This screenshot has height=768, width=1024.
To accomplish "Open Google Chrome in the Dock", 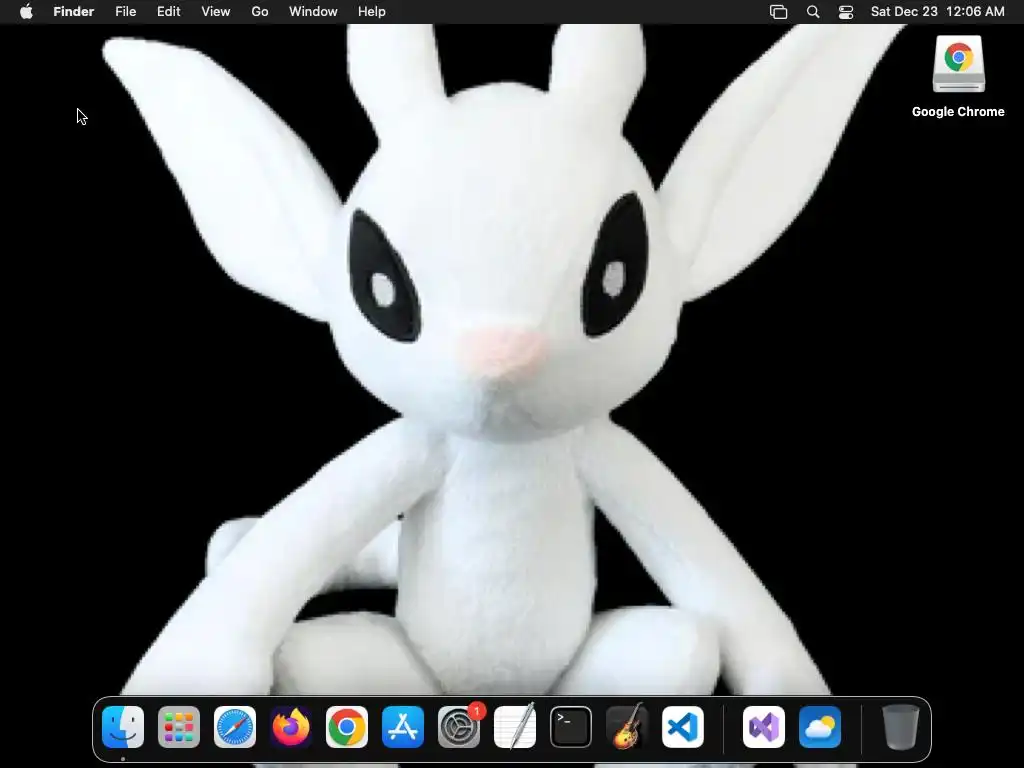I will point(347,727).
